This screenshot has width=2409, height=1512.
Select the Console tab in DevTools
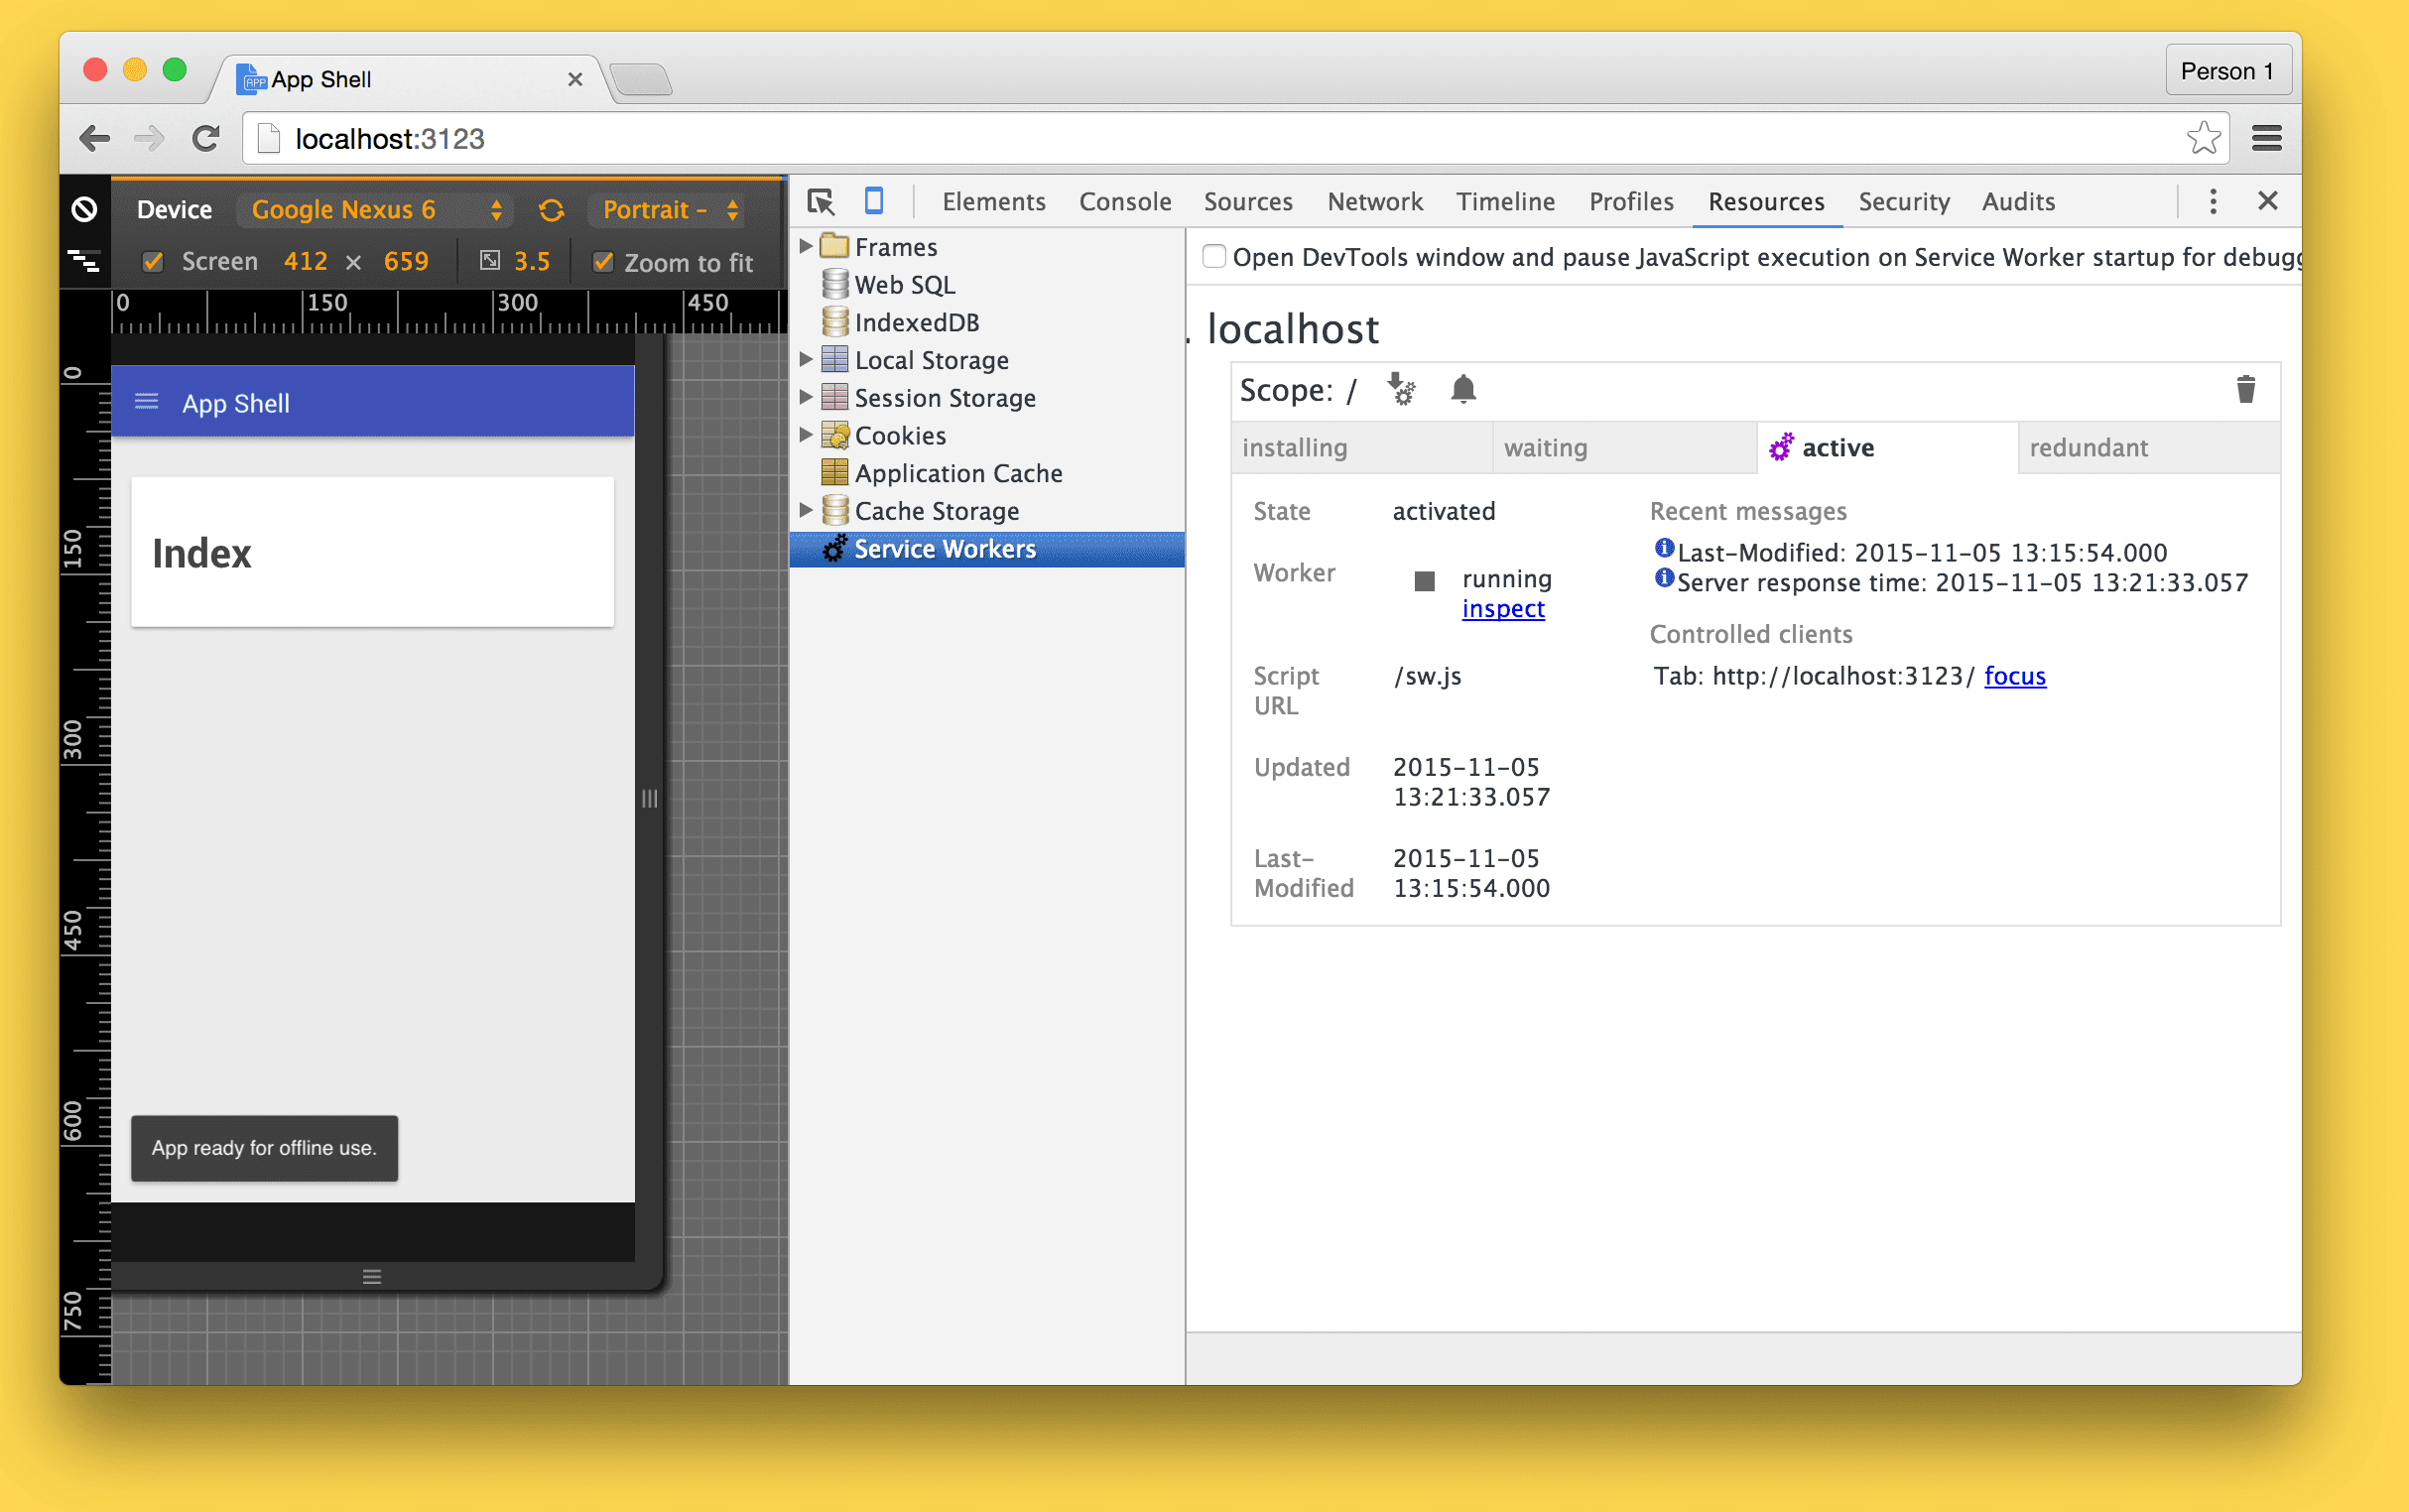point(1122,200)
